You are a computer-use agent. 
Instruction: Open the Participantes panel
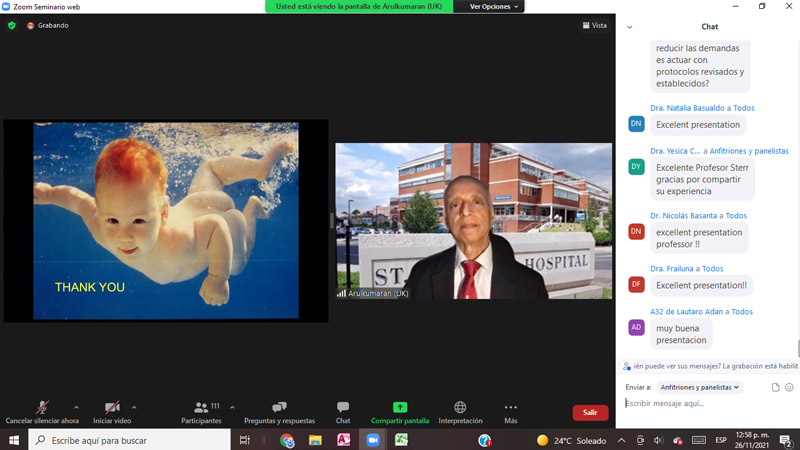pyautogui.click(x=201, y=412)
